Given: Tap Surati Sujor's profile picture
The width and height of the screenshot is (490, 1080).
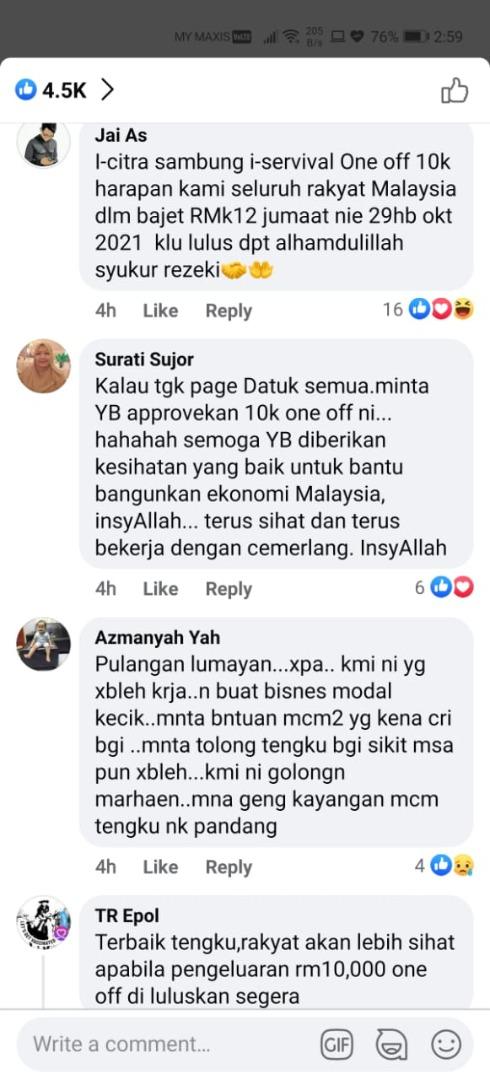Looking at the screenshot, I should (43, 366).
